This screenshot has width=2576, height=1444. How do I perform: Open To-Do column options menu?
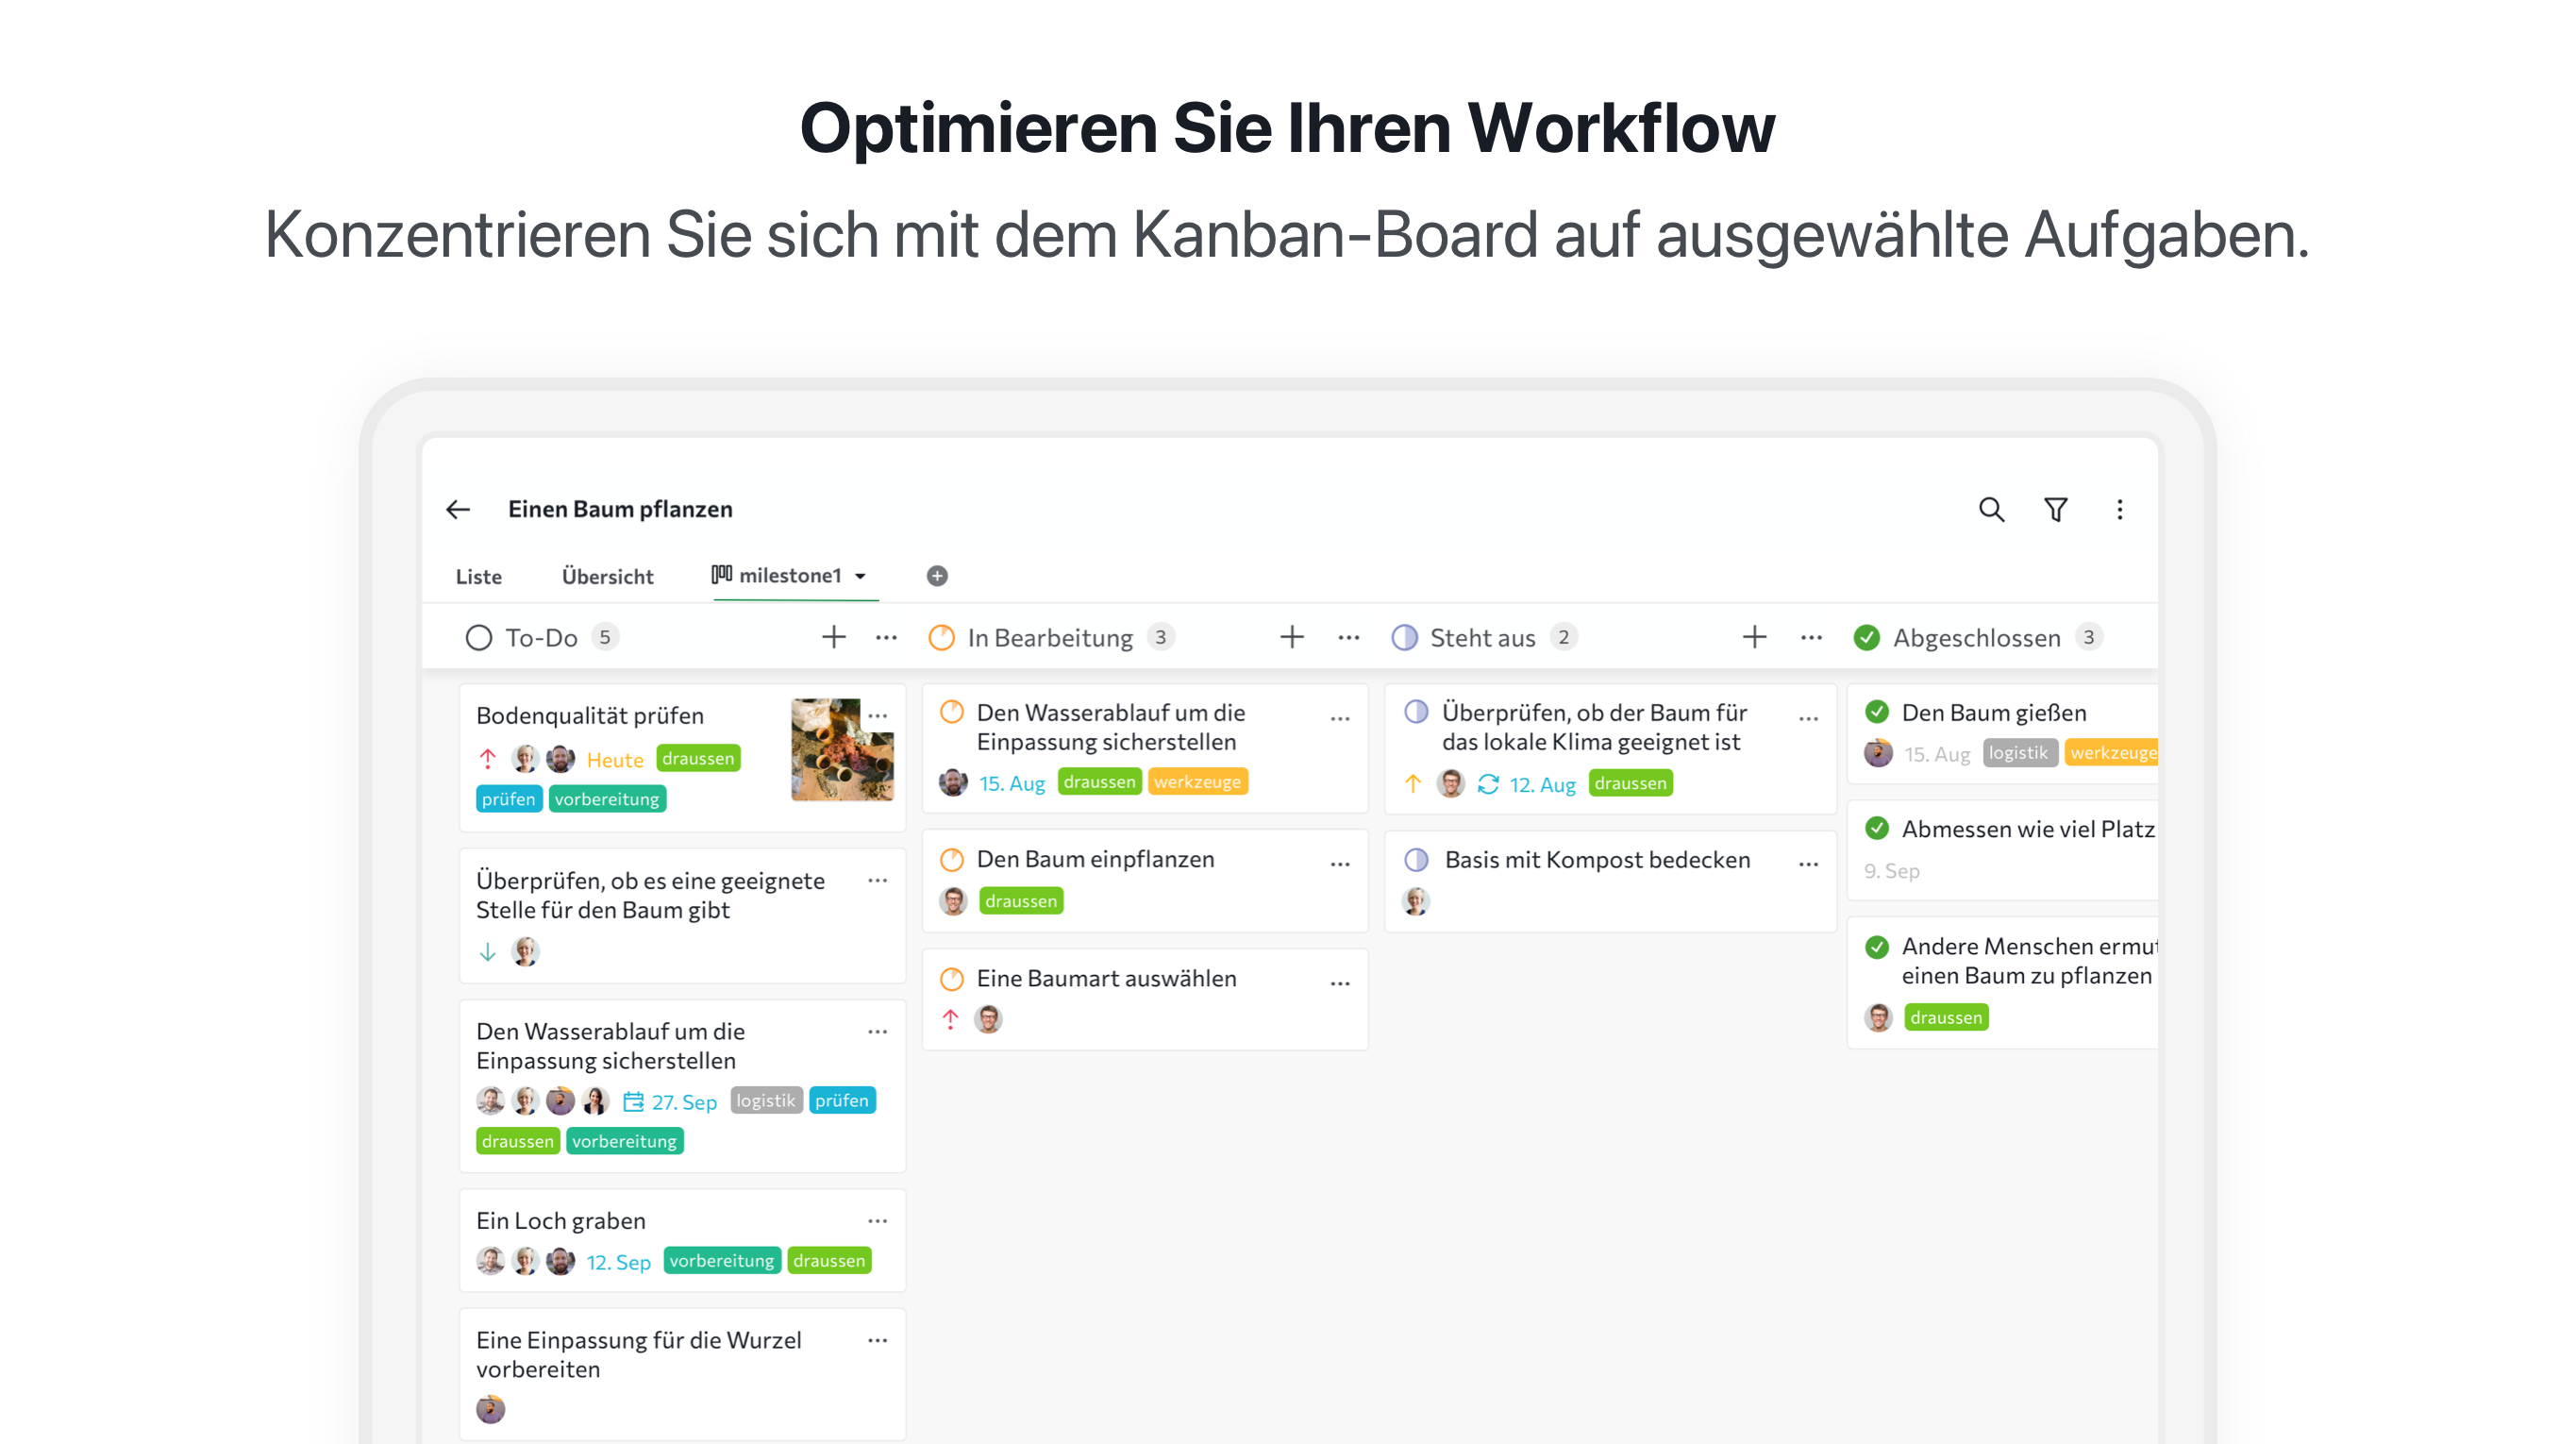coord(886,637)
